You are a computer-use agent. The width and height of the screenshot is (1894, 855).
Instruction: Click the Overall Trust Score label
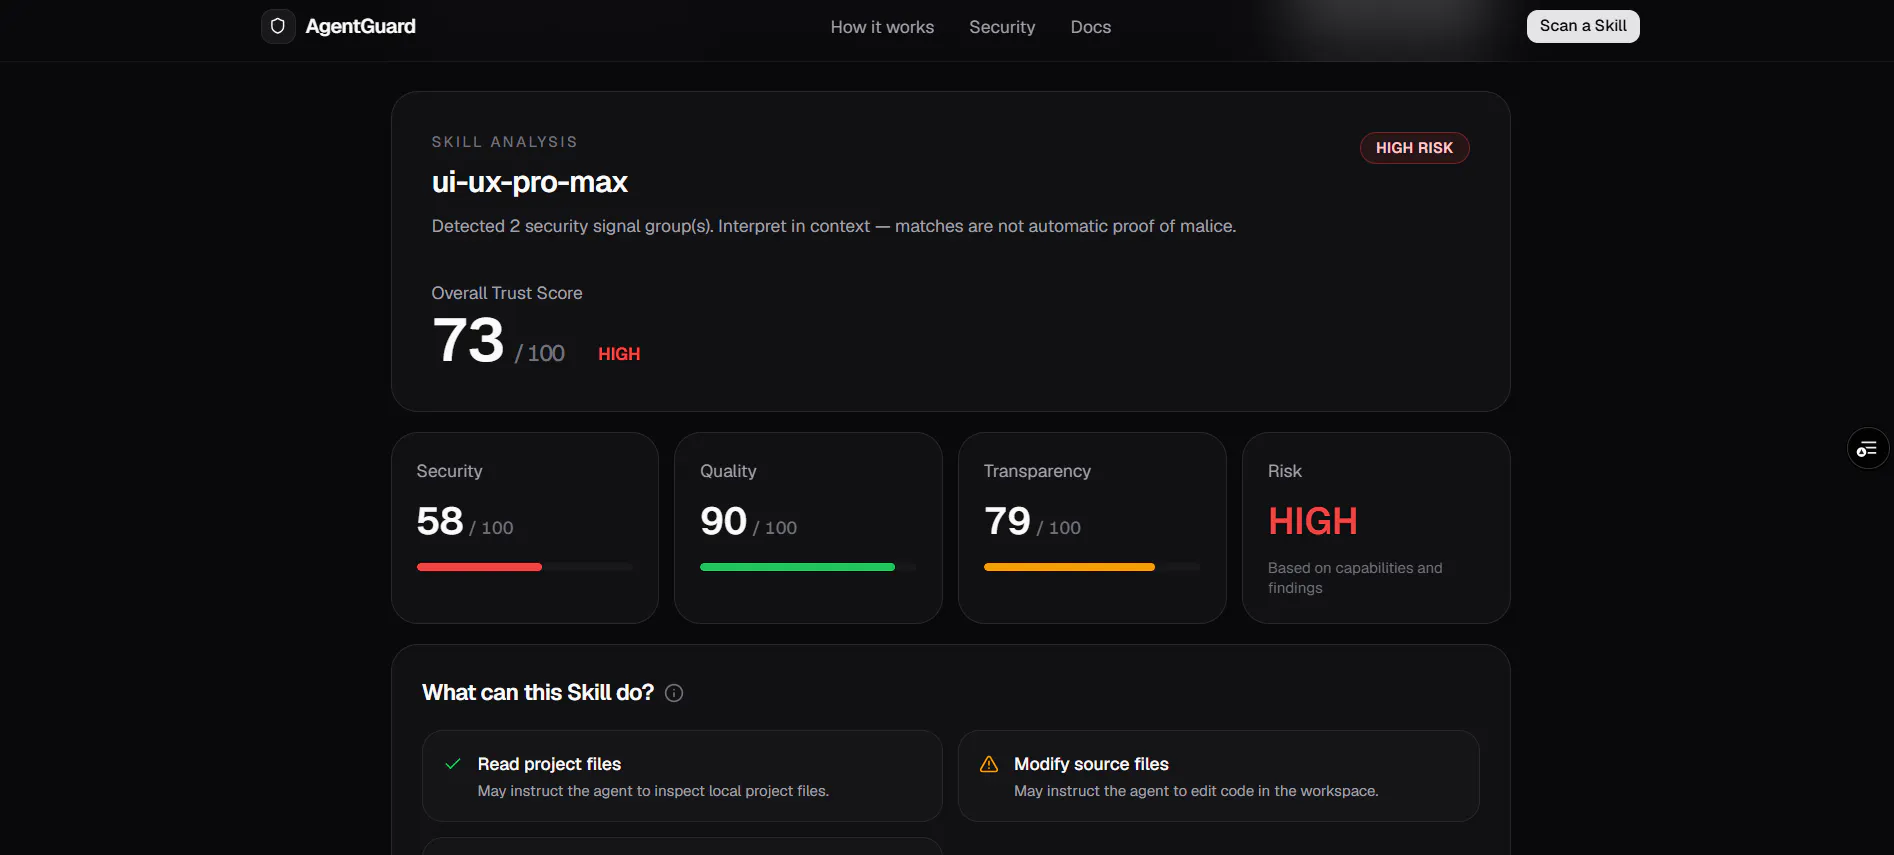507,293
